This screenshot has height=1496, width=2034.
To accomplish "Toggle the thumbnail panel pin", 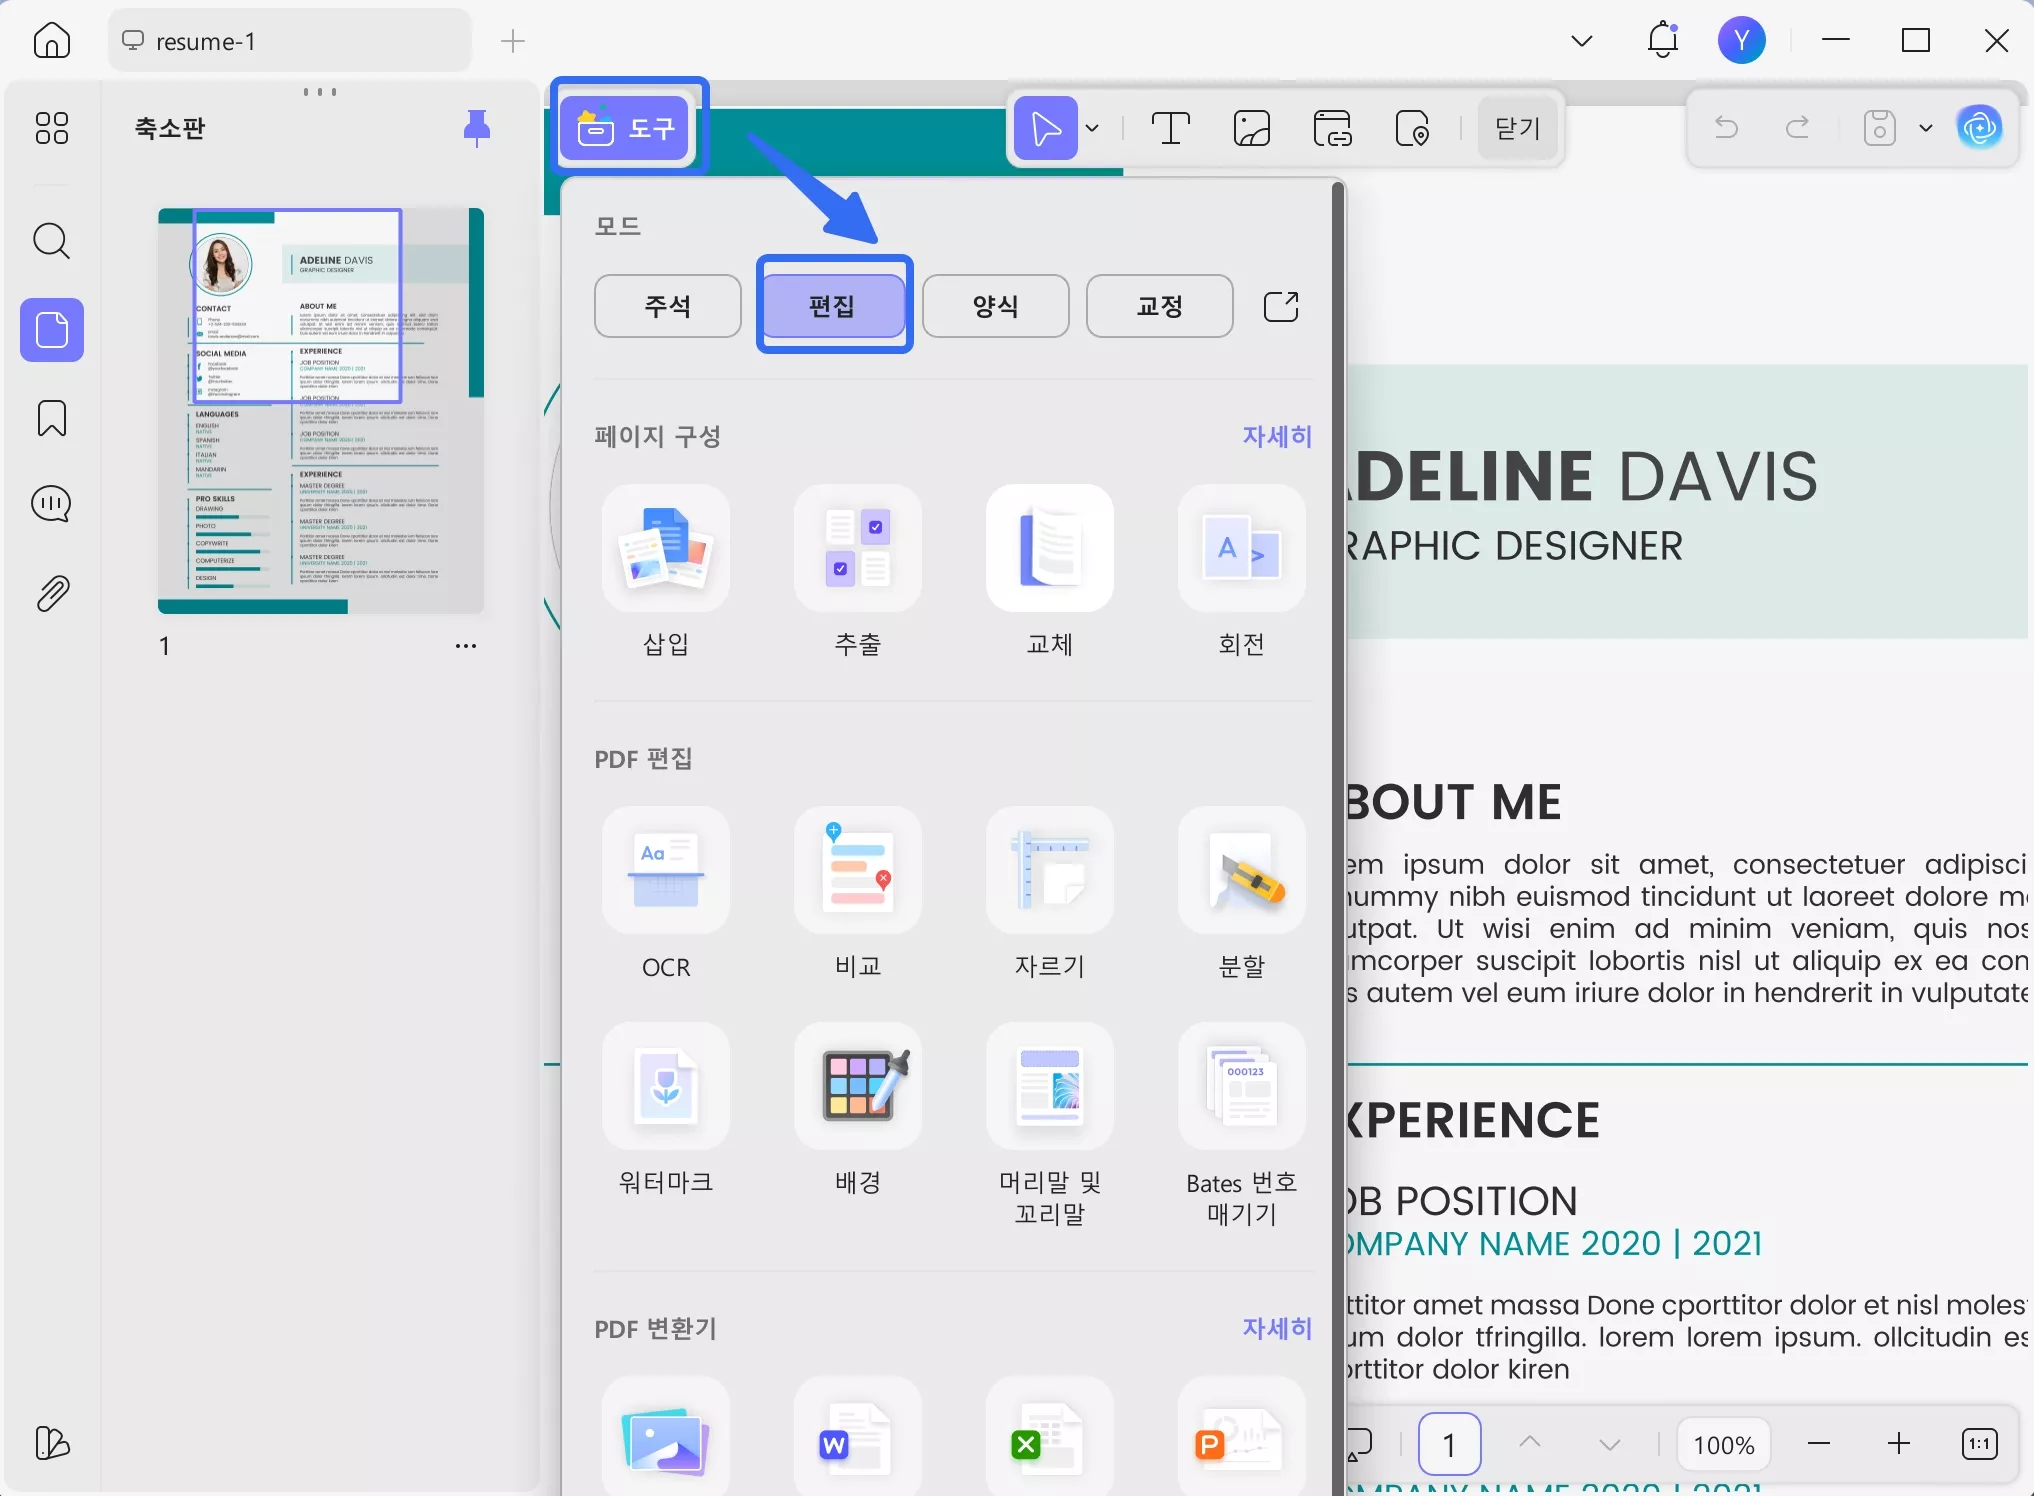I will coord(477,127).
